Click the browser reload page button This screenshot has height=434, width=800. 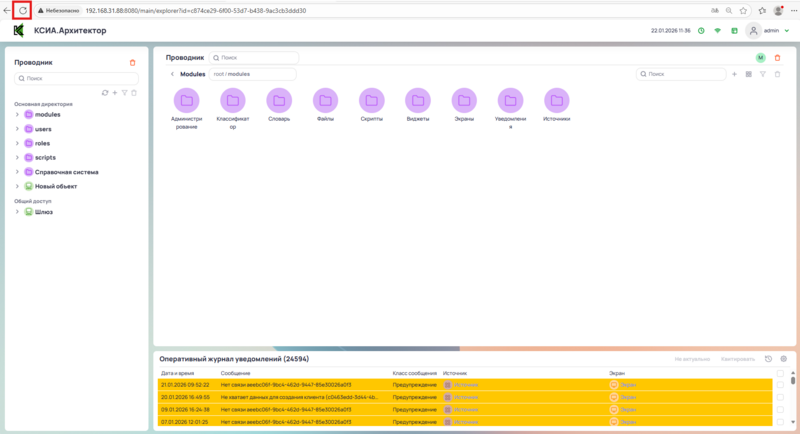coord(22,10)
